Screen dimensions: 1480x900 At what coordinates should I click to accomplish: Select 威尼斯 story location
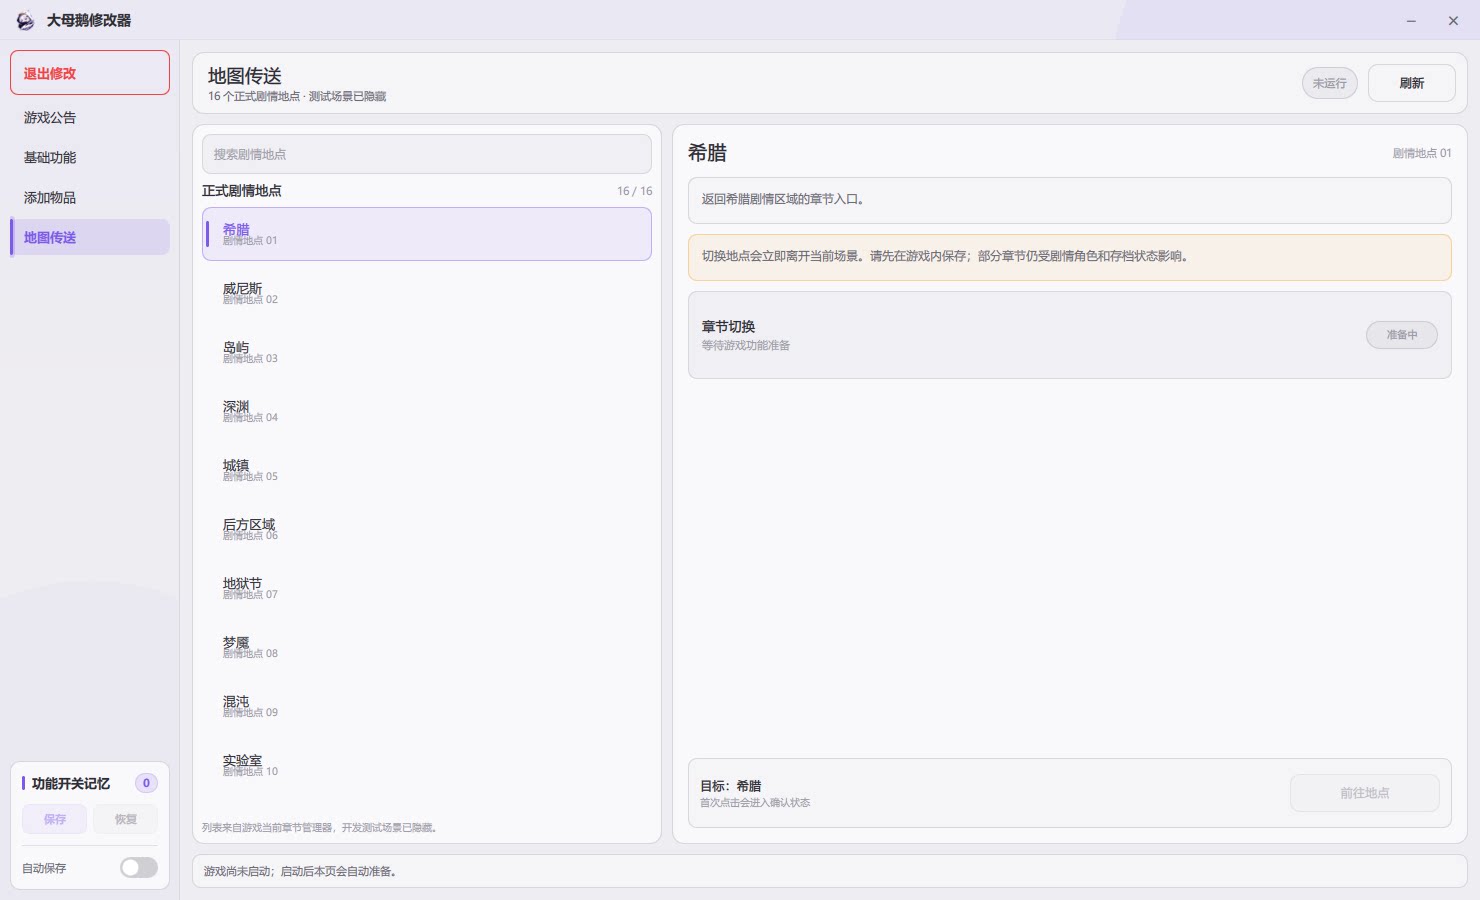click(x=427, y=293)
